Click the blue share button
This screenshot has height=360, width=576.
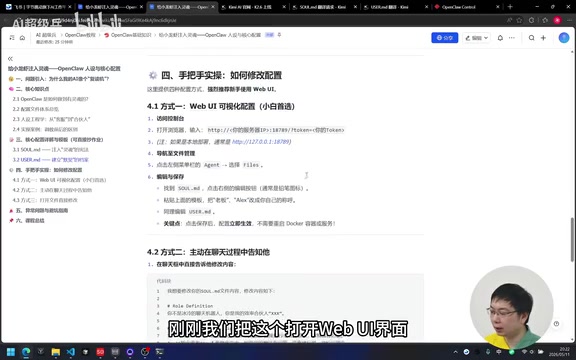pos(444,38)
